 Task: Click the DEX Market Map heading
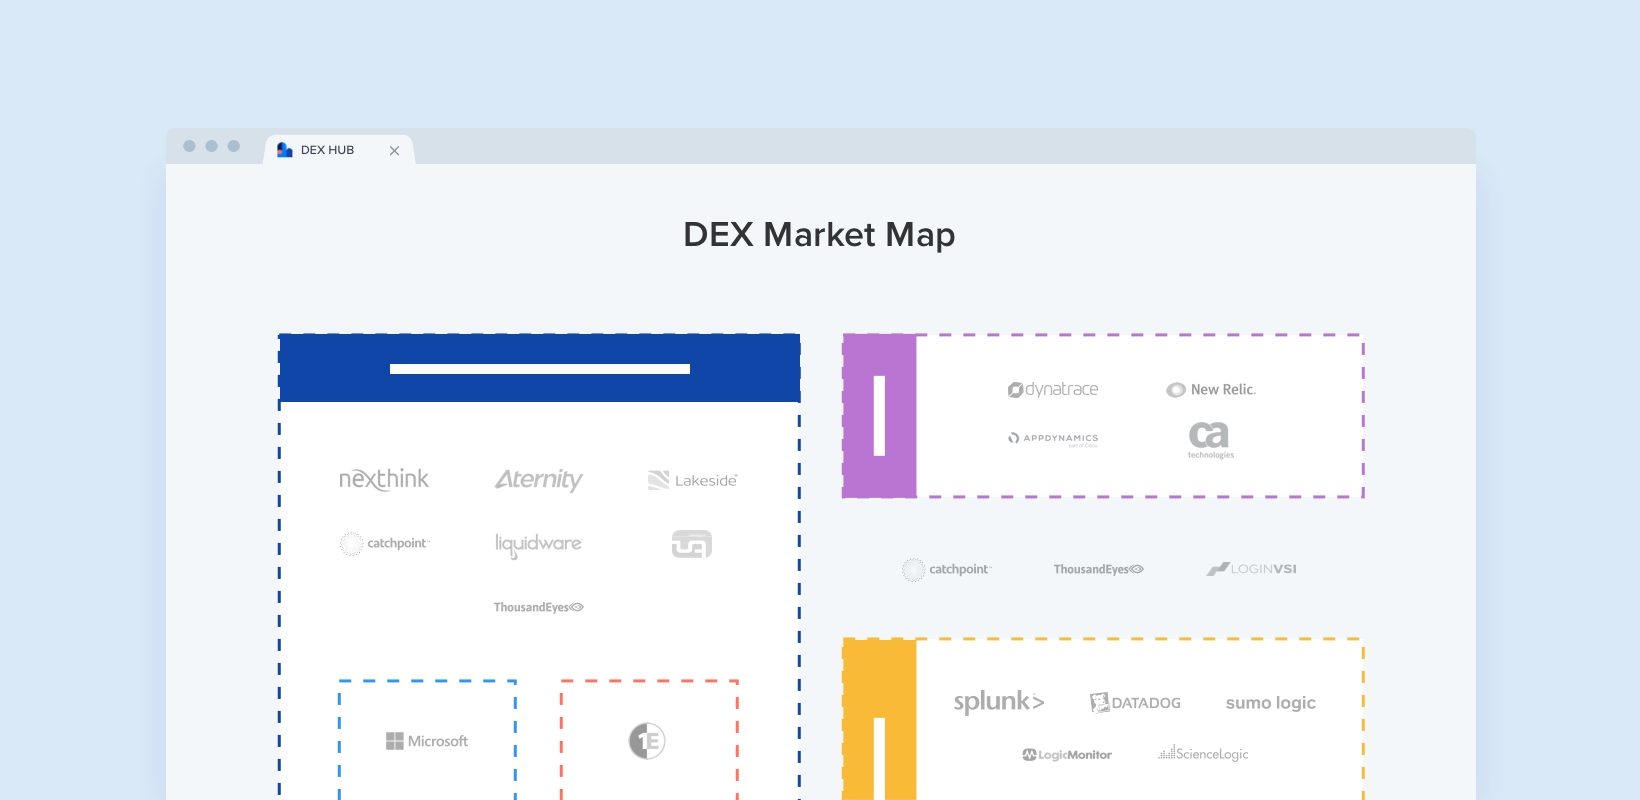point(819,234)
